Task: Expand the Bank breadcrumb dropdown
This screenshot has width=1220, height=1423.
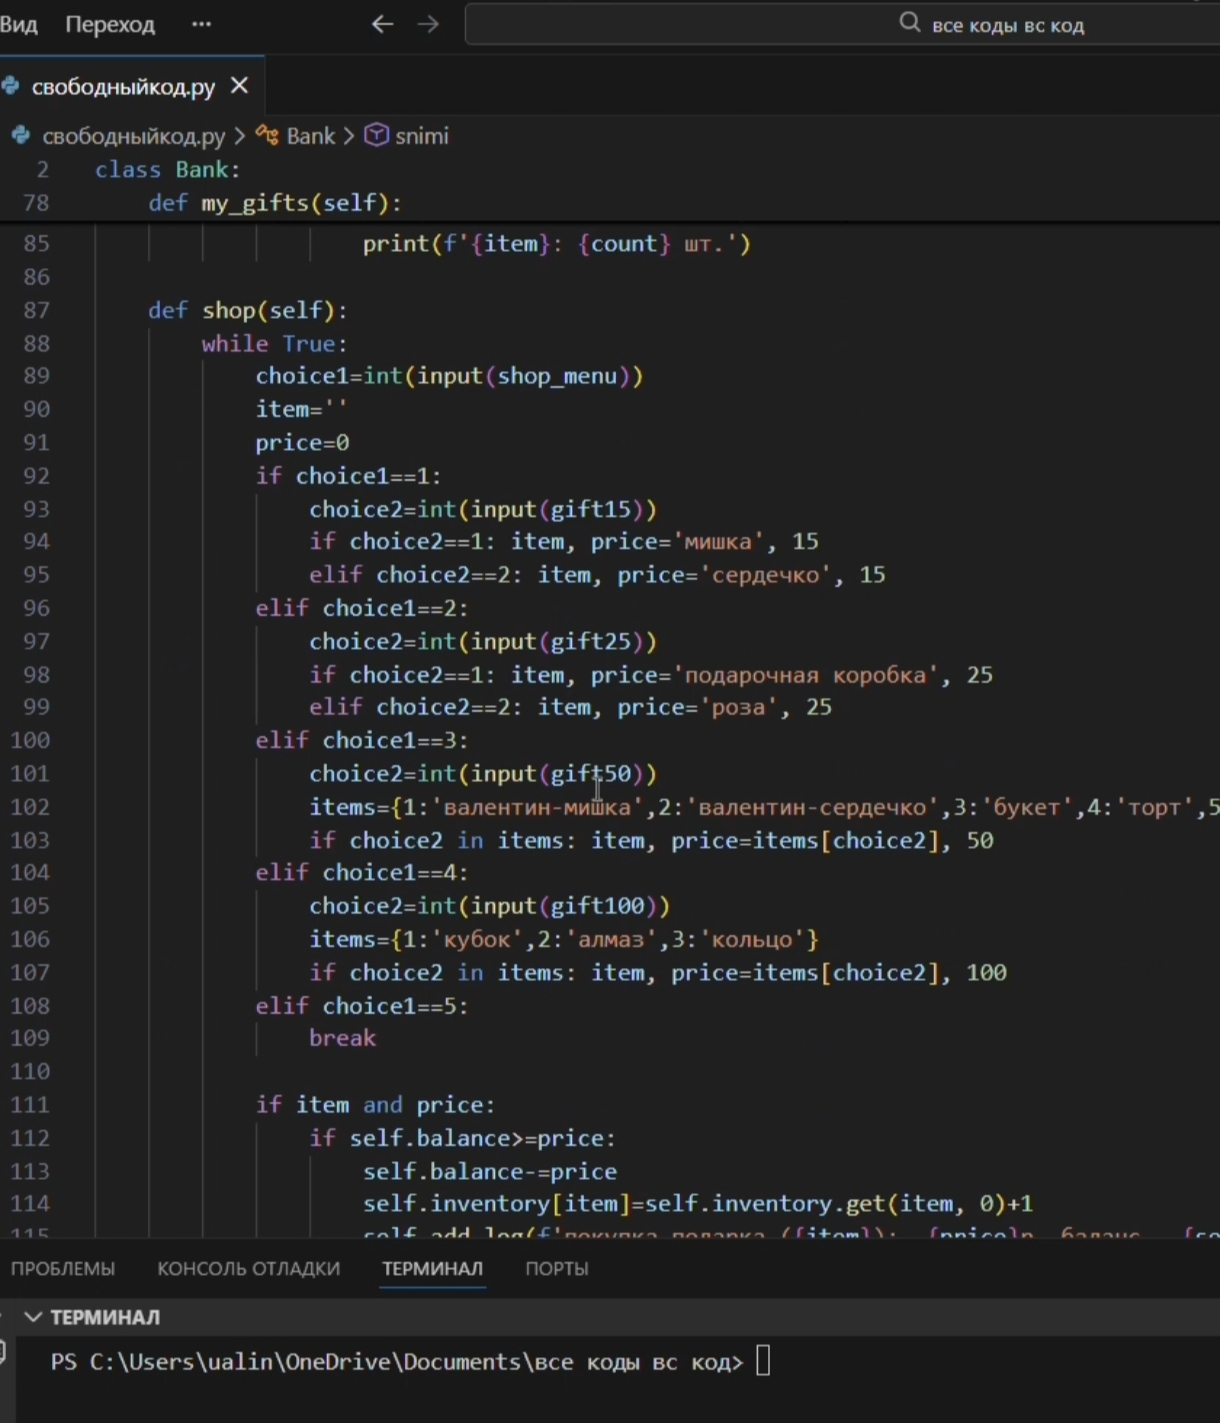Action: pyautogui.click(x=310, y=135)
